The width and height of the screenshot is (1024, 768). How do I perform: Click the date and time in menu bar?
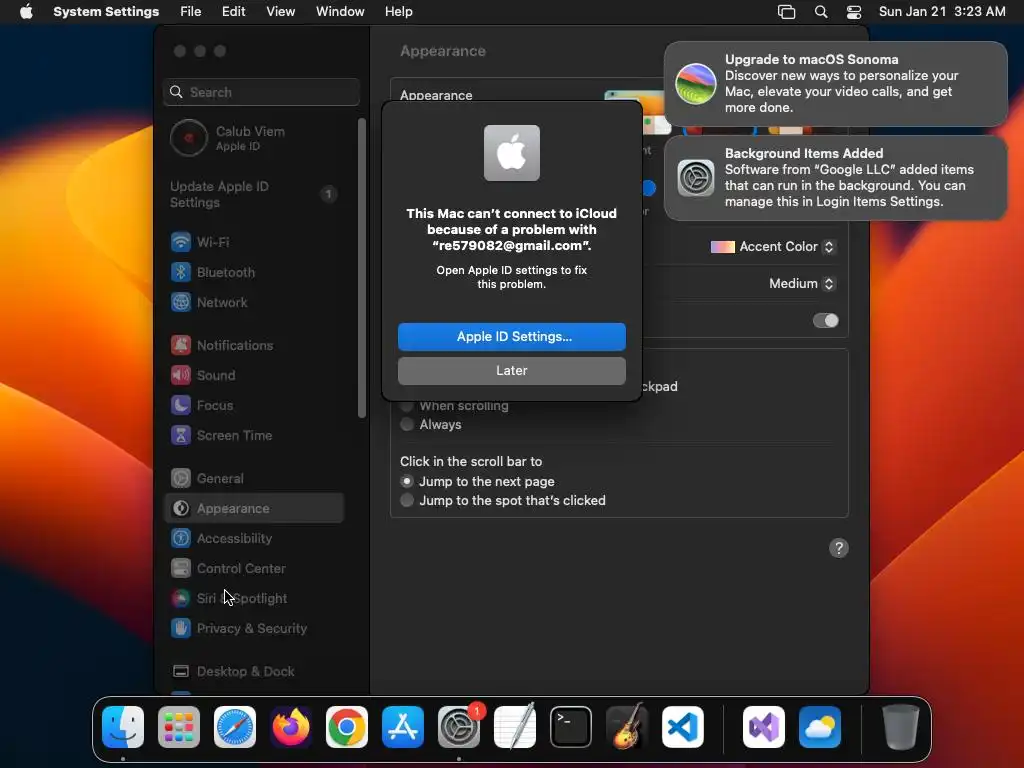[942, 12]
